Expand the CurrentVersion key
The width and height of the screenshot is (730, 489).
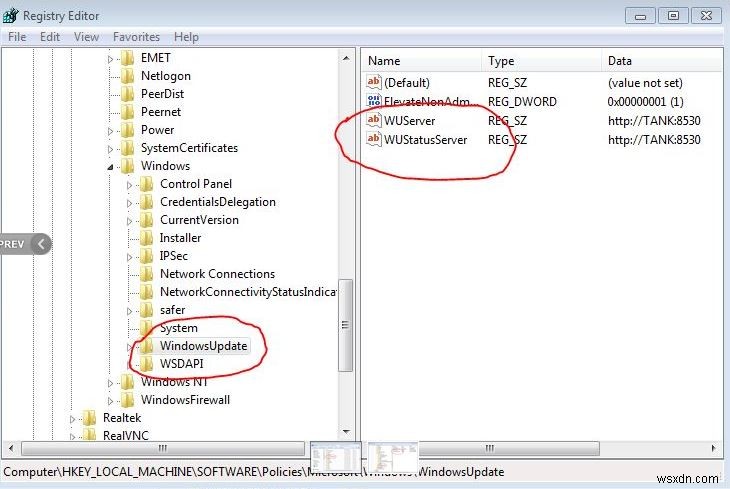pyautogui.click(x=129, y=221)
